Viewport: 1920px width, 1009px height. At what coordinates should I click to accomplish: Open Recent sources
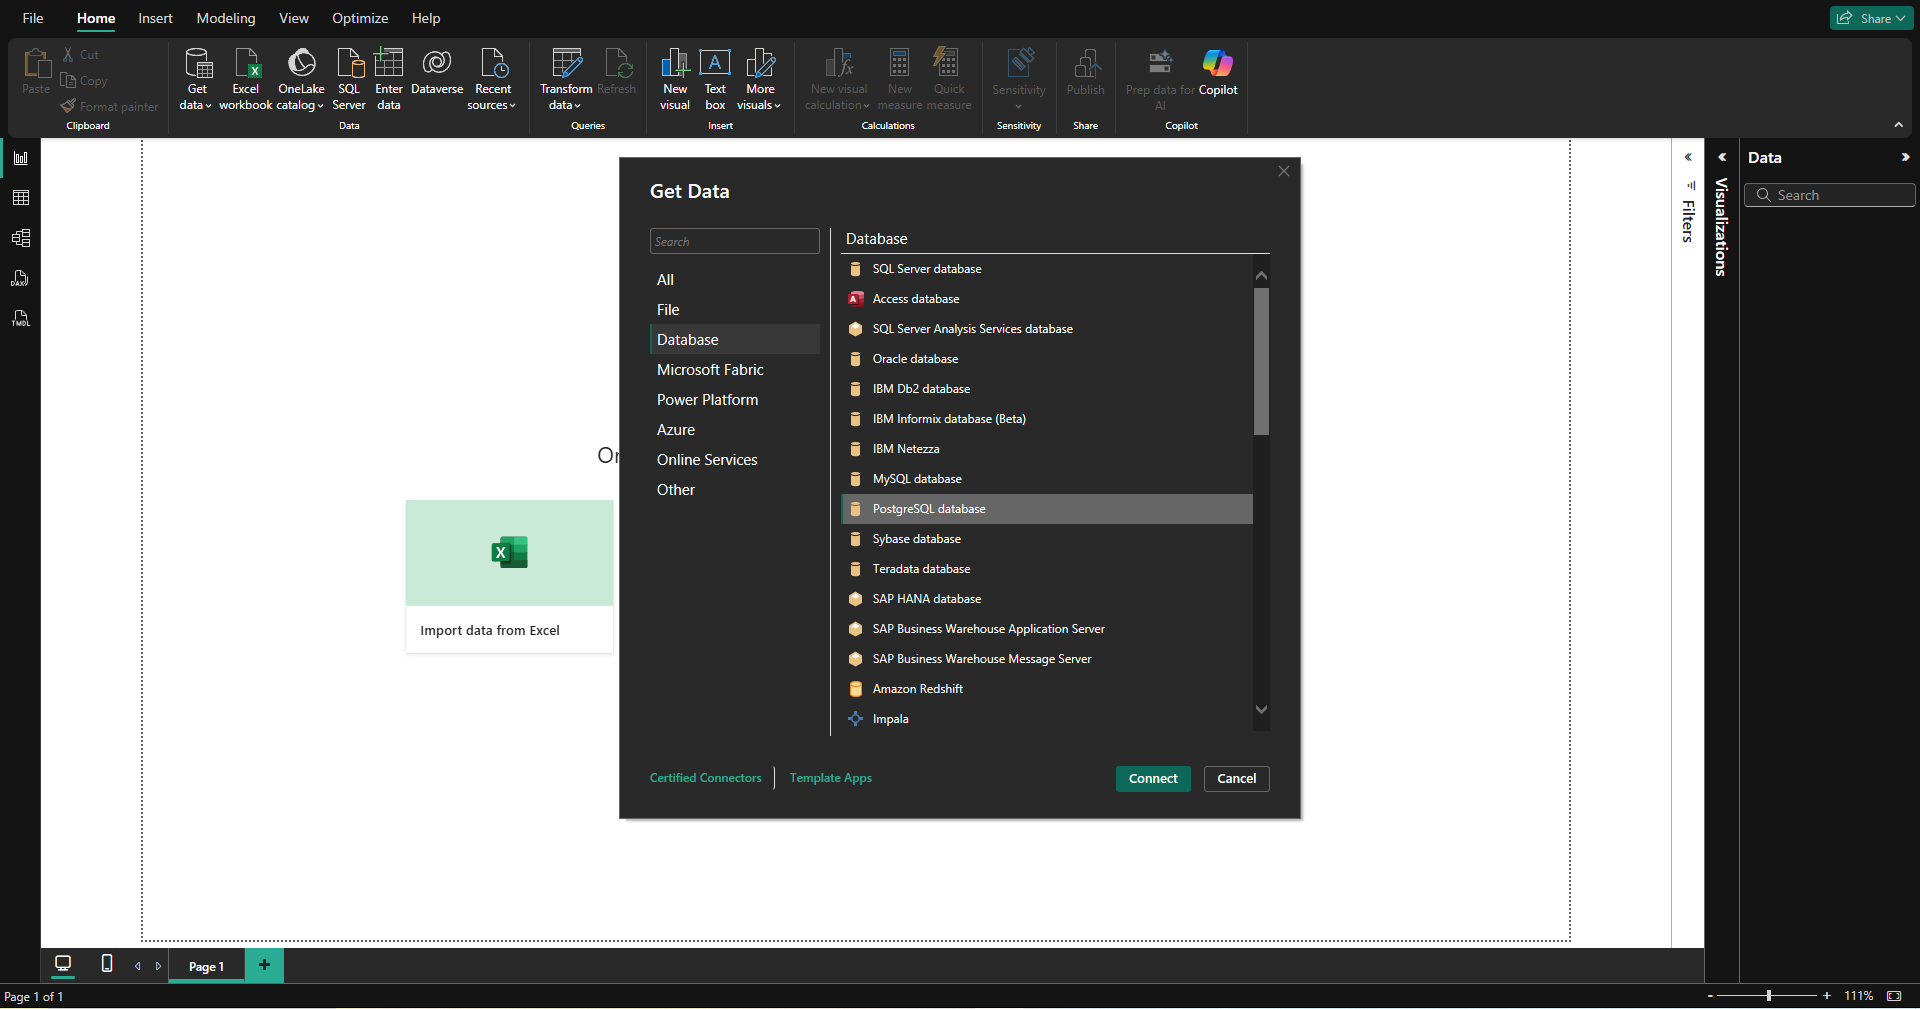pyautogui.click(x=492, y=78)
